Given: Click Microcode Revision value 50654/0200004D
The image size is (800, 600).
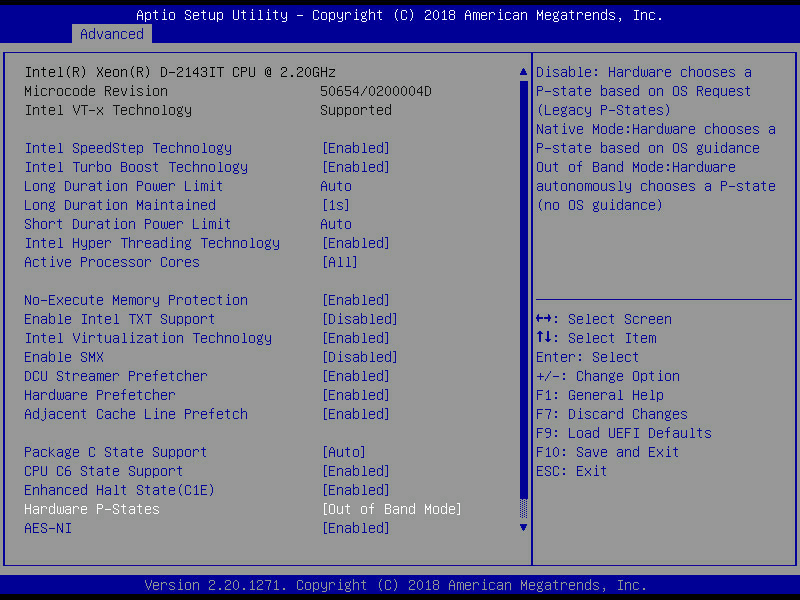Looking at the screenshot, I should pyautogui.click(x=376, y=91).
